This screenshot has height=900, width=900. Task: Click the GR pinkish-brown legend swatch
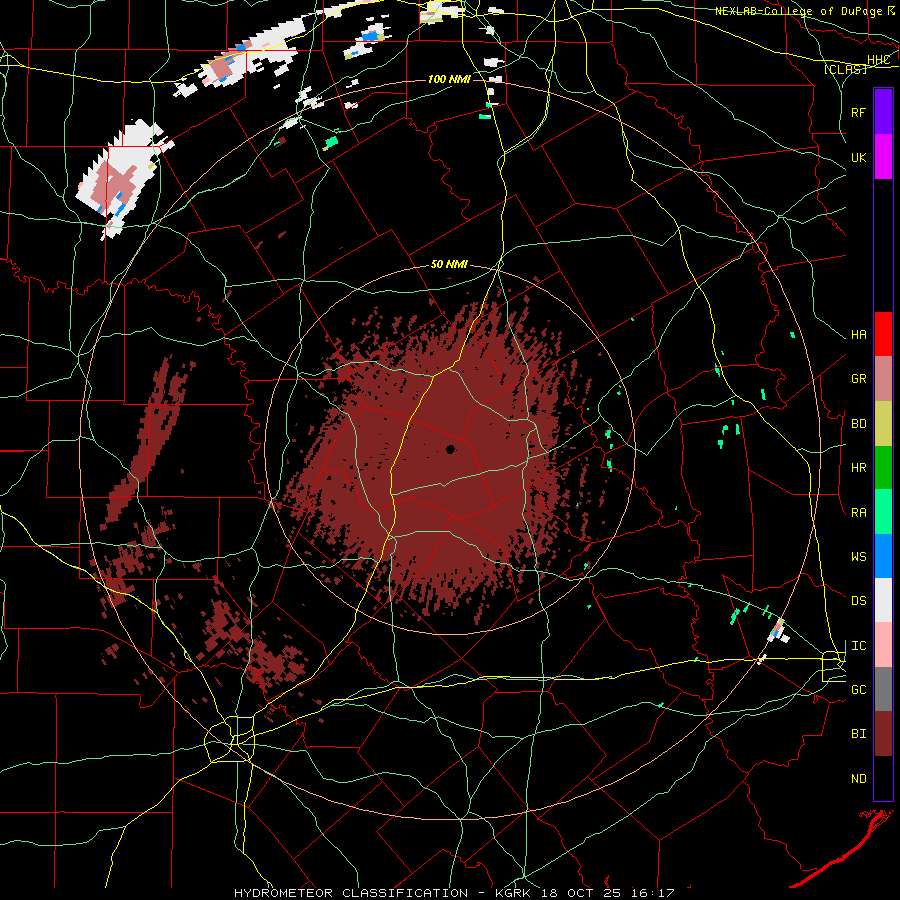pyautogui.click(x=883, y=379)
